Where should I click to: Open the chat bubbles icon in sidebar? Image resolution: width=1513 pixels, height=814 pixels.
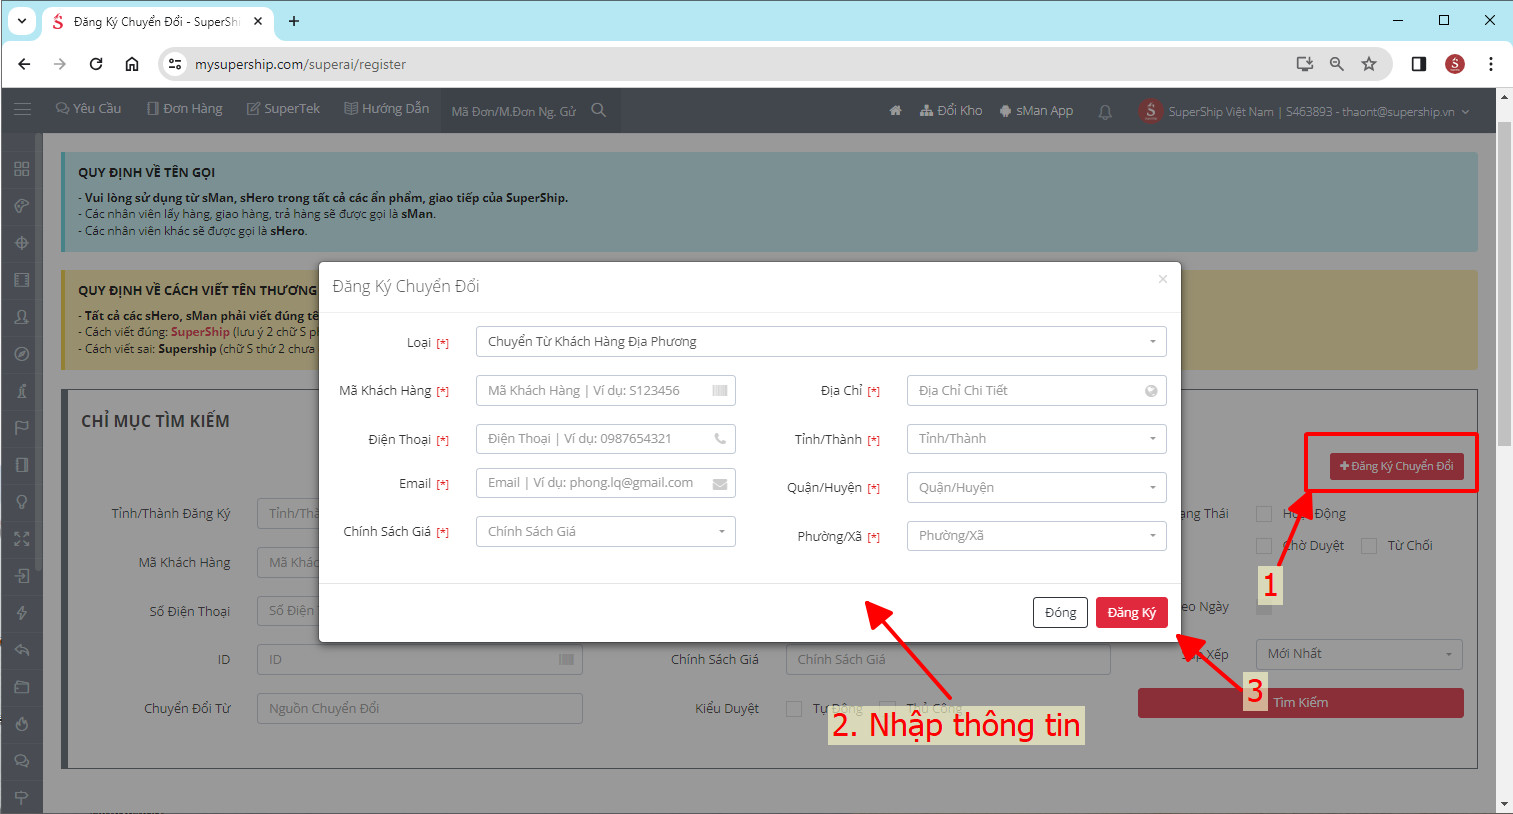[x=22, y=761]
